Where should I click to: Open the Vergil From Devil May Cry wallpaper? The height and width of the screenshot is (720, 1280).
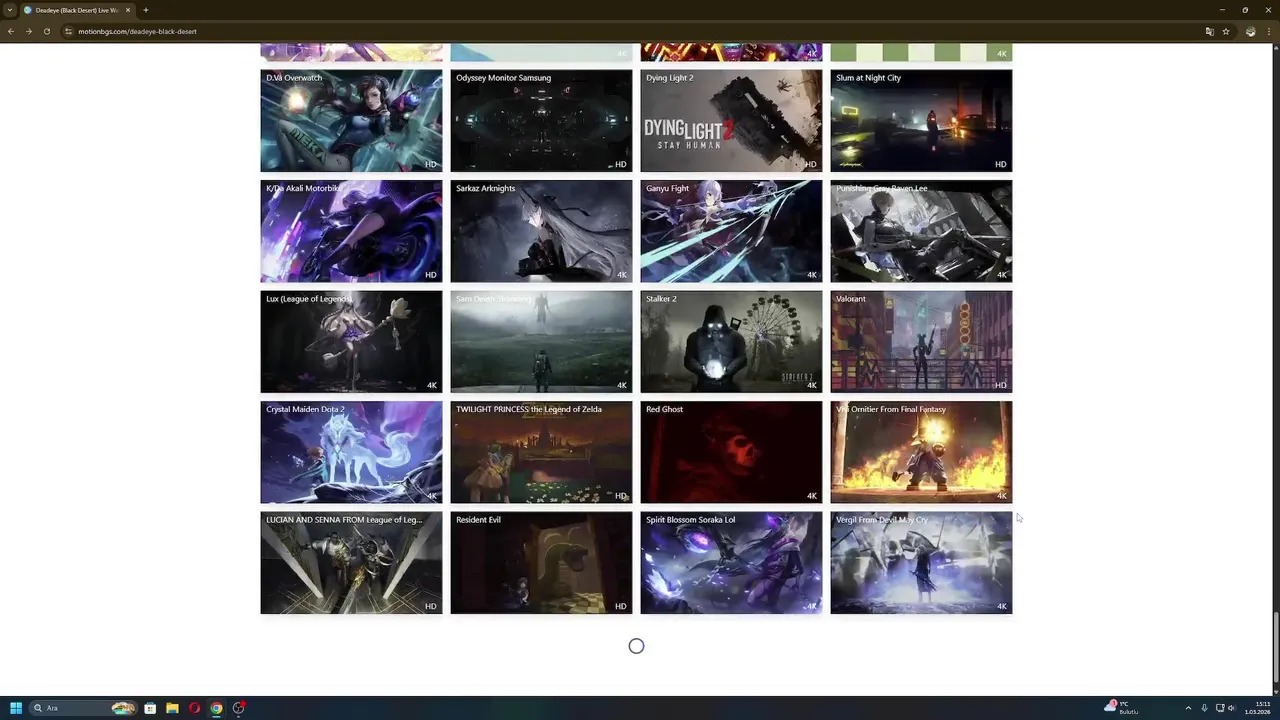921,563
